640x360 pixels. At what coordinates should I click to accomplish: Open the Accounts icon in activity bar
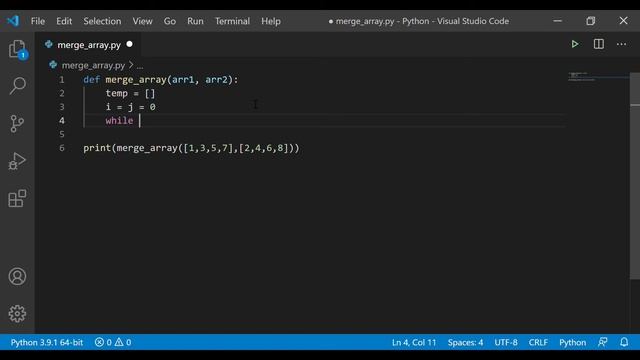[x=17, y=276]
